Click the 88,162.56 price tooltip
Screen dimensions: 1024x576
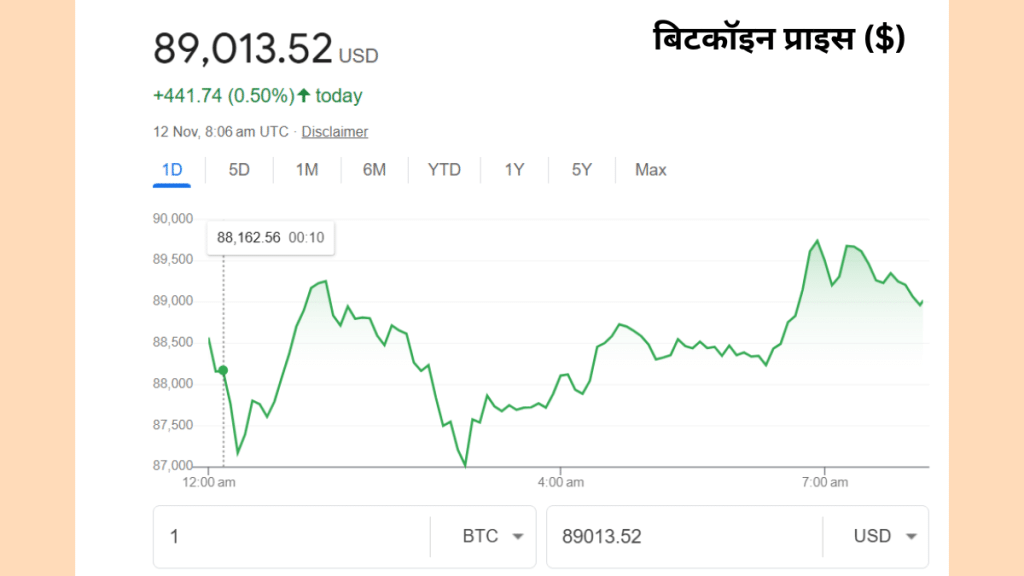270,238
